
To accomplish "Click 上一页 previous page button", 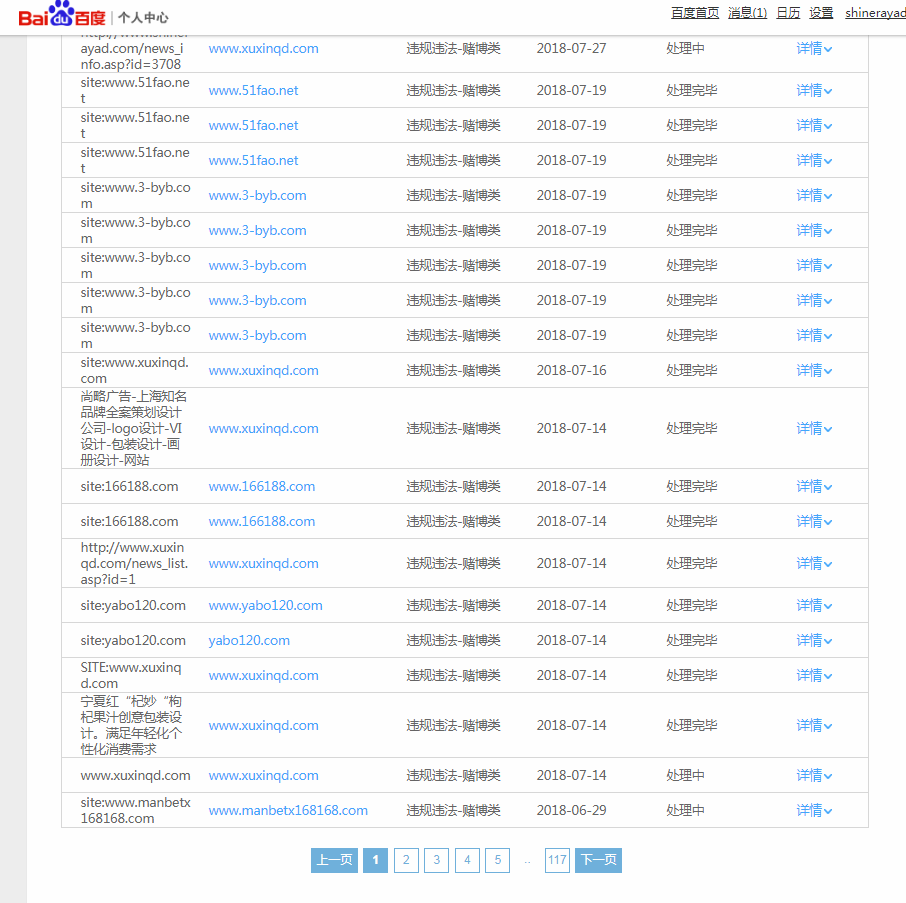I will tap(334, 860).
